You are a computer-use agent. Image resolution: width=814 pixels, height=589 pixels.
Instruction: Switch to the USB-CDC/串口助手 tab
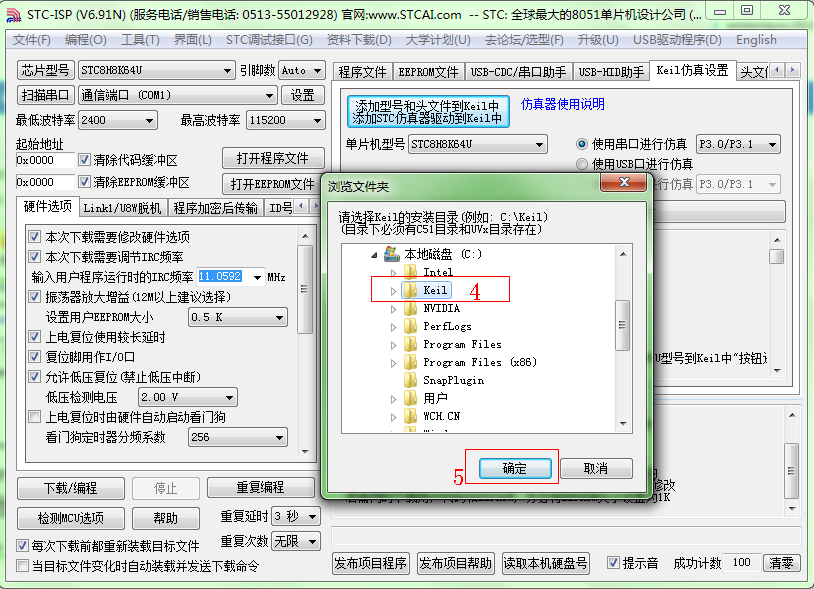click(518, 72)
